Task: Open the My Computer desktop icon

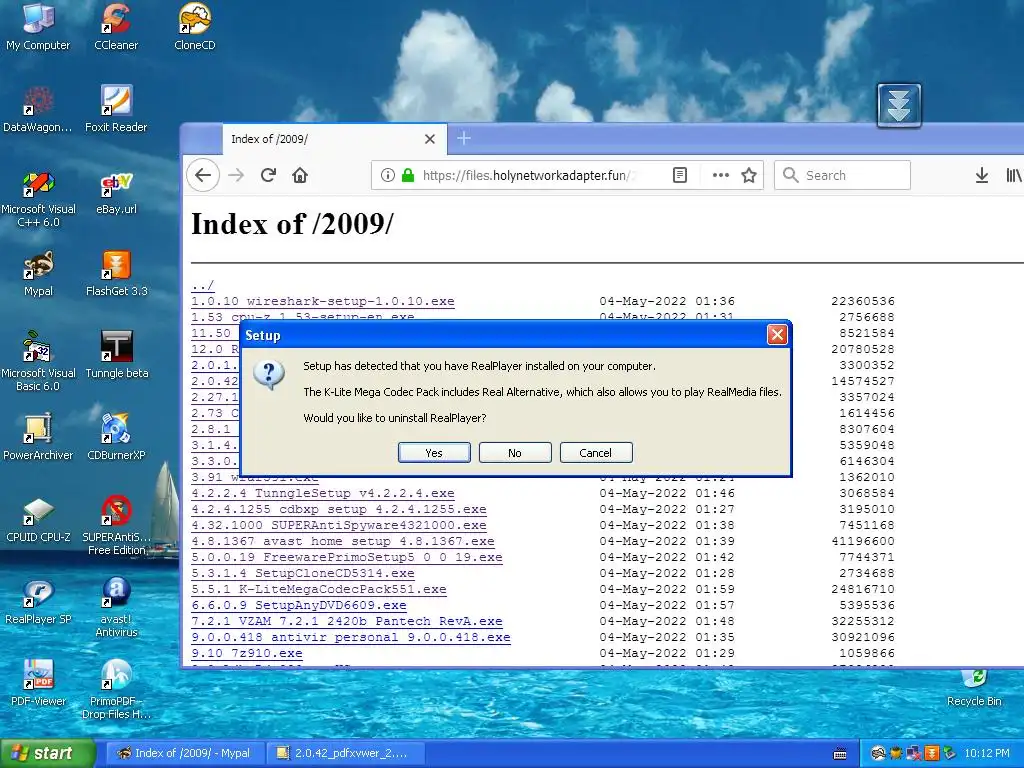Action: coord(38,26)
